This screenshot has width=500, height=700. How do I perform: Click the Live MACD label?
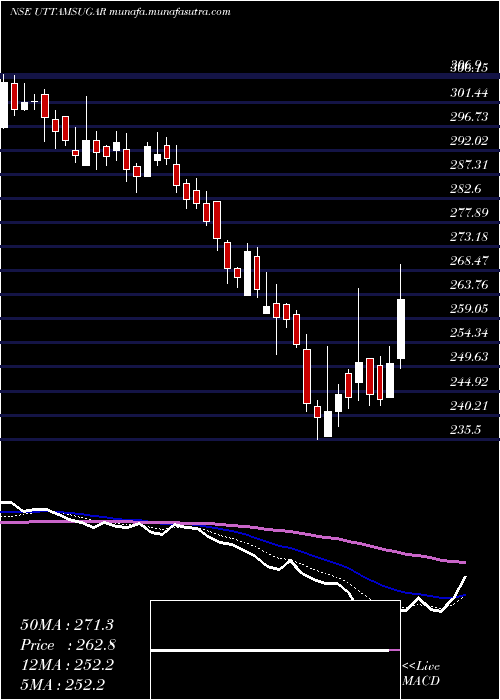click(421, 674)
